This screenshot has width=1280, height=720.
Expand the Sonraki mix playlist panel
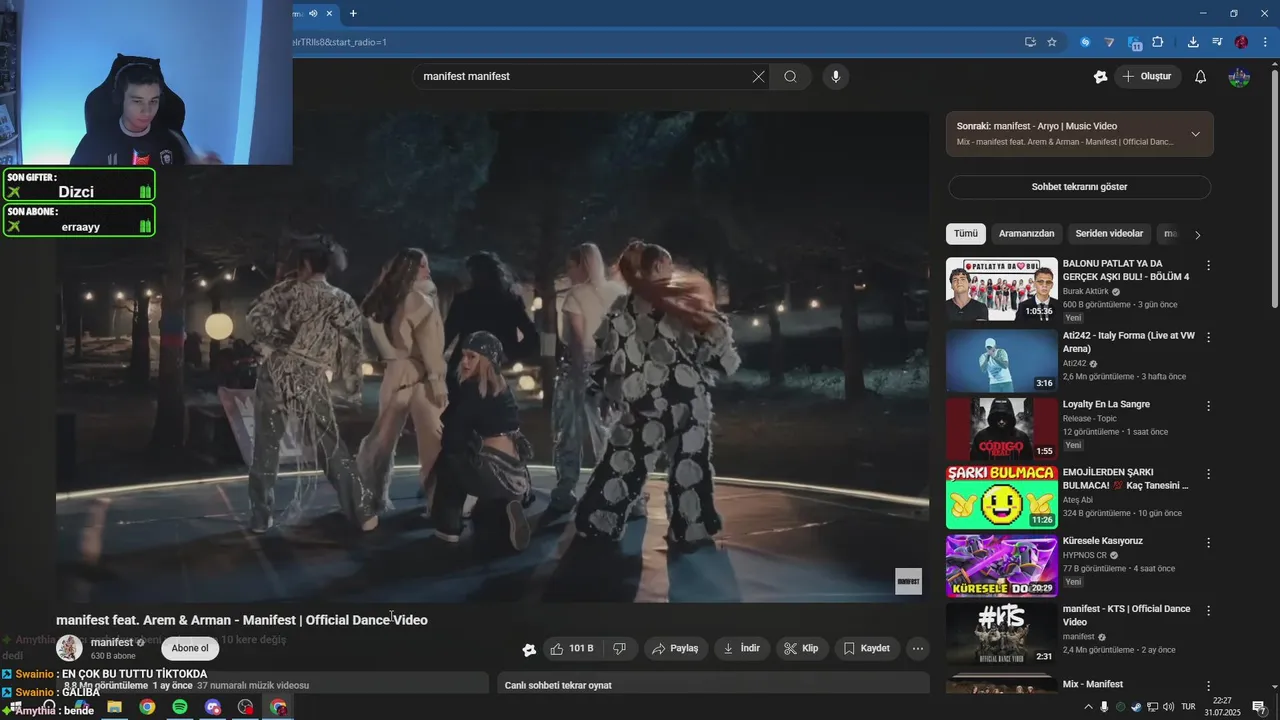1195,134
